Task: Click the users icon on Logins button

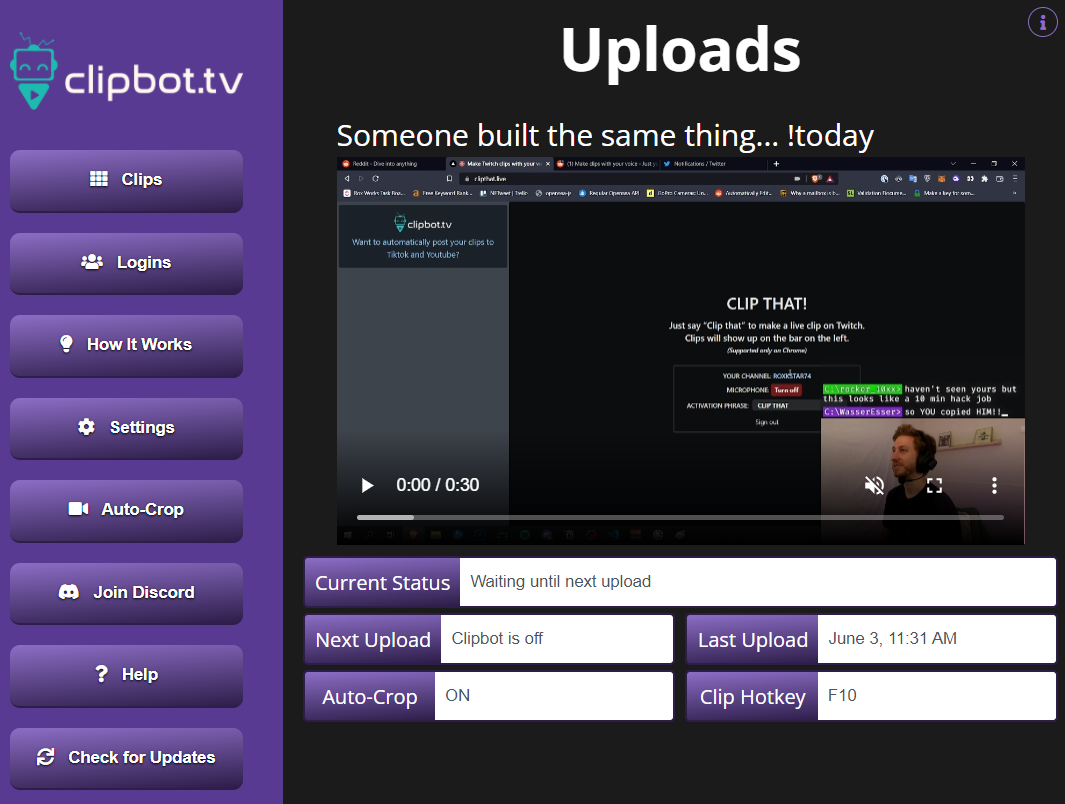Action: point(92,261)
